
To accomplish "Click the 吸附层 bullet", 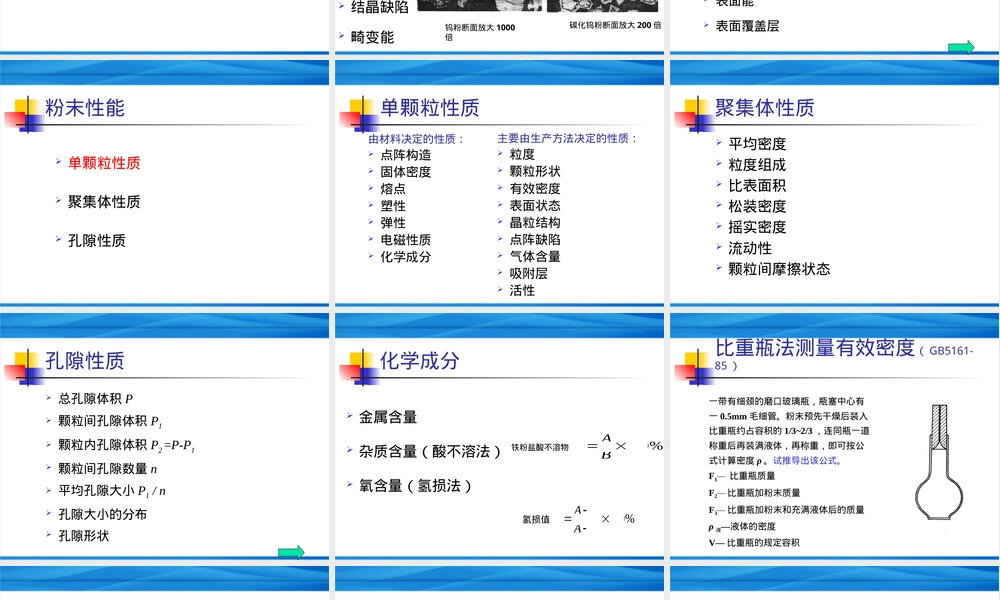I will pyautogui.click(x=528, y=274).
